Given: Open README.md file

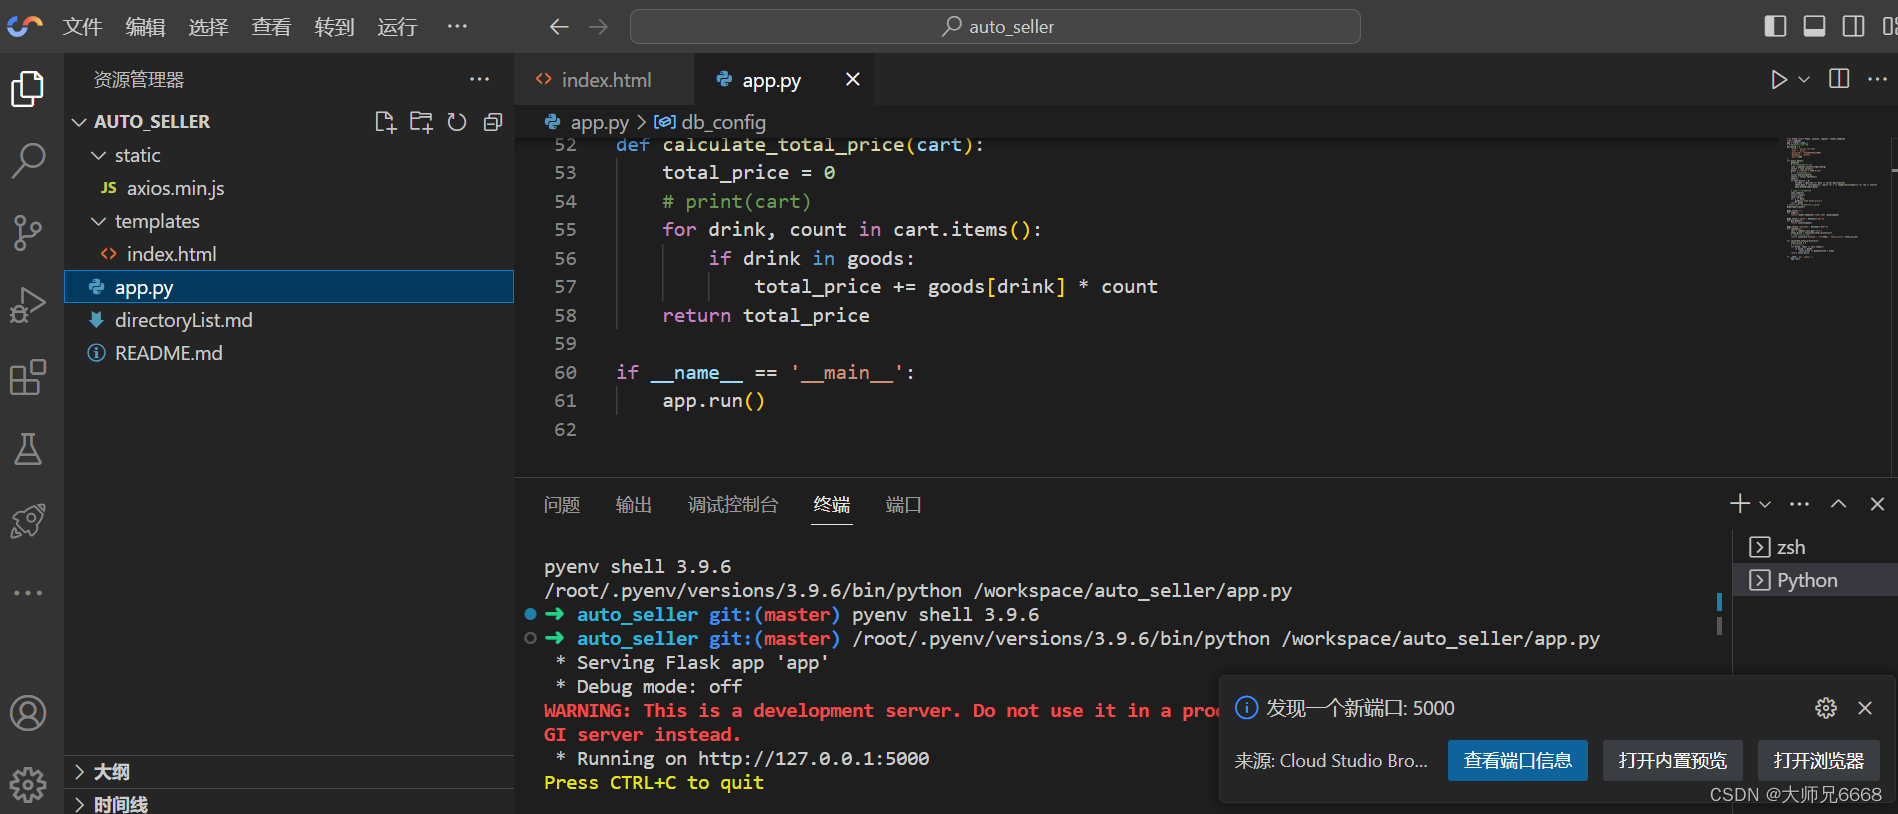Looking at the screenshot, I should click(x=168, y=353).
